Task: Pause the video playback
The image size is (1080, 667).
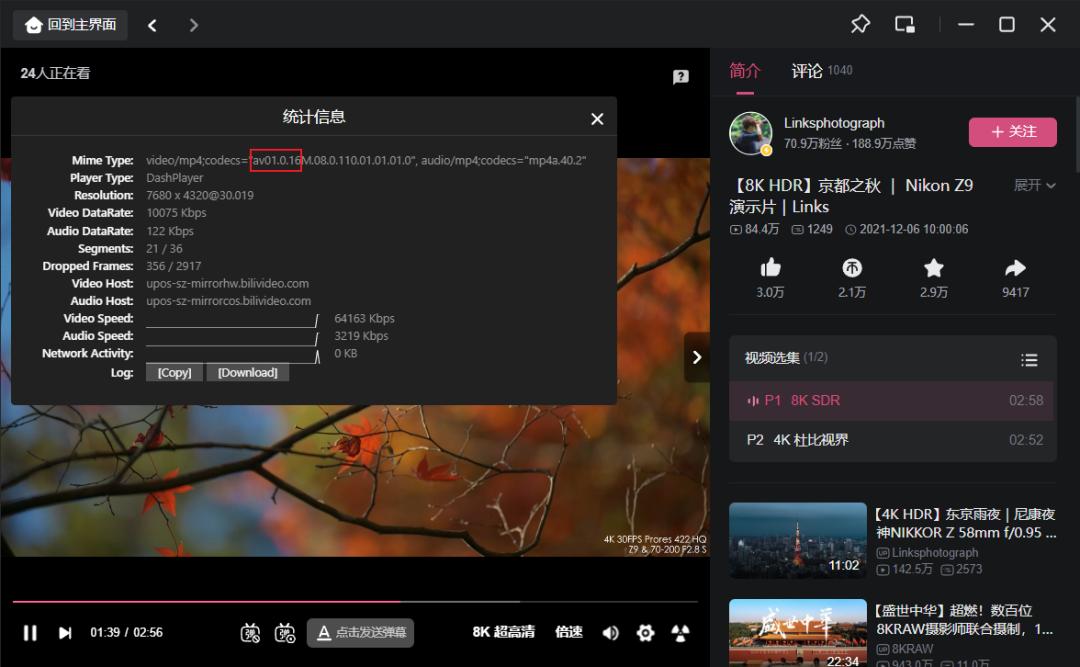Action: tap(30, 633)
